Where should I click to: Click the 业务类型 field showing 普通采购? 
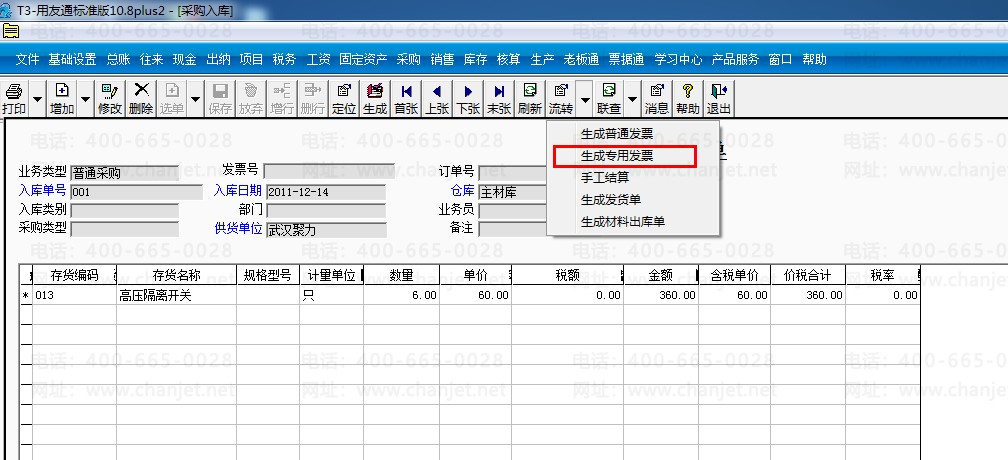[124, 173]
